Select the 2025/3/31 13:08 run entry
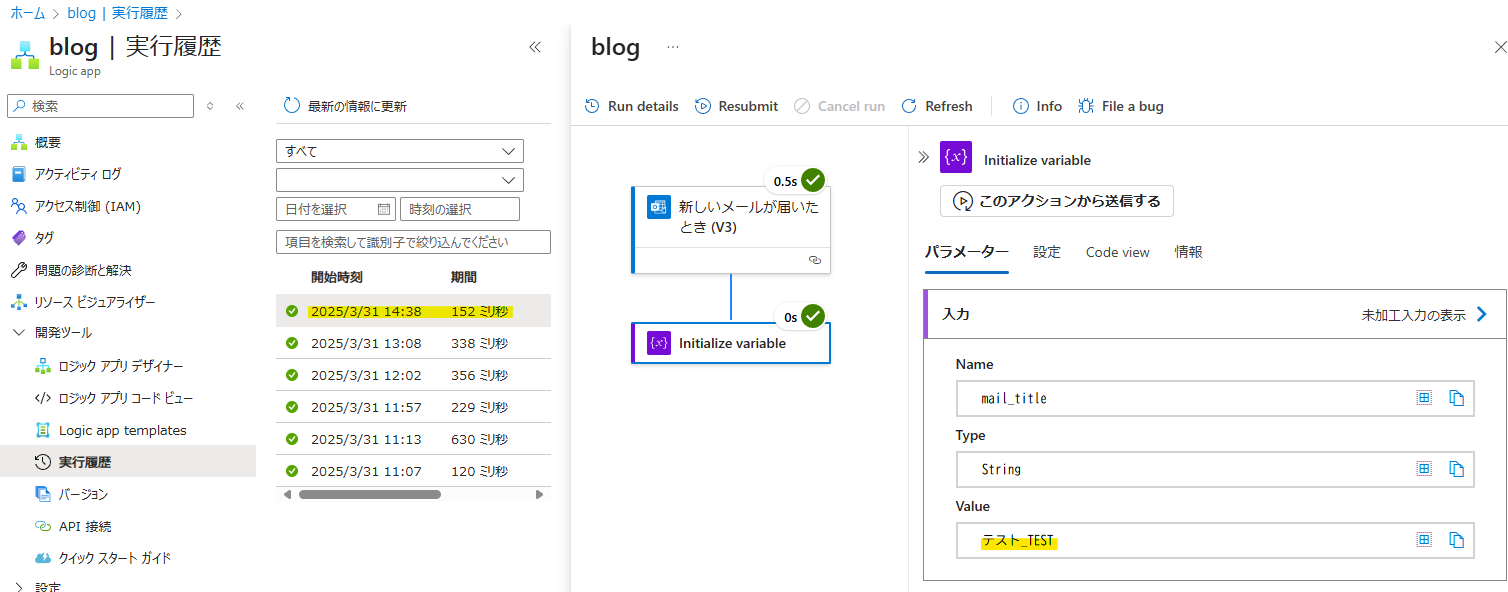This screenshot has height=592, width=1508. pos(413,343)
